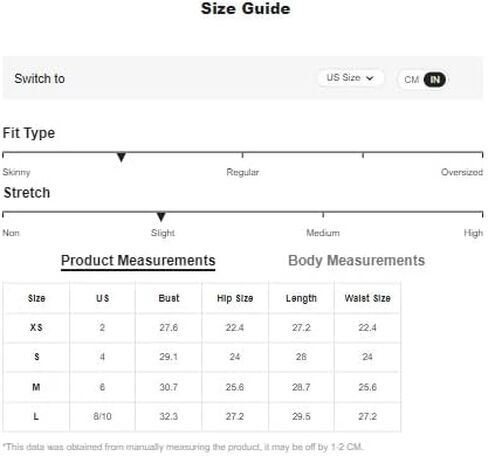
Task: Switch units to CM
Action: (x=411, y=80)
